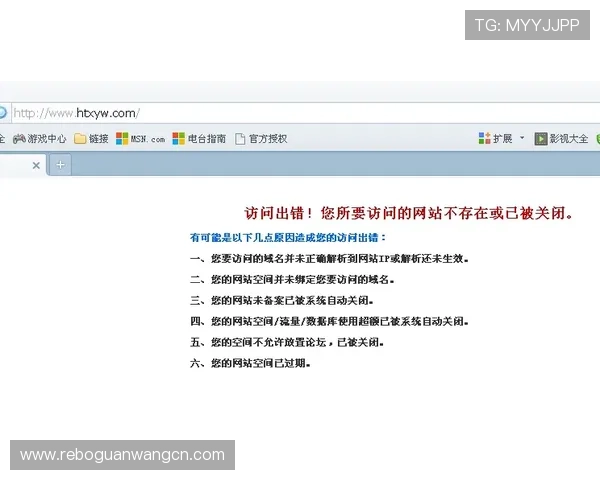
Task: Open the 官方授权 bookmark
Action: pos(261,139)
